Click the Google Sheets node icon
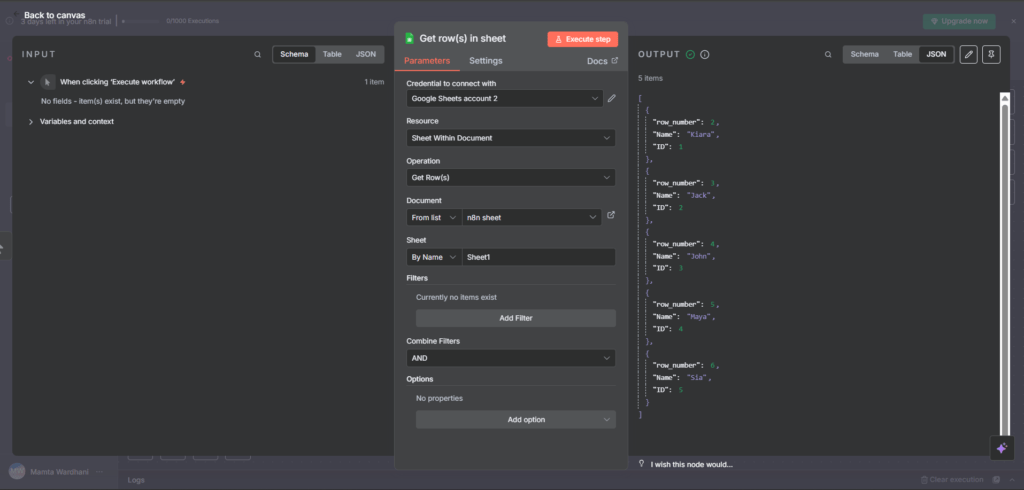Image resolution: width=1024 pixels, height=490 pixels. click(x=409, y=39)
